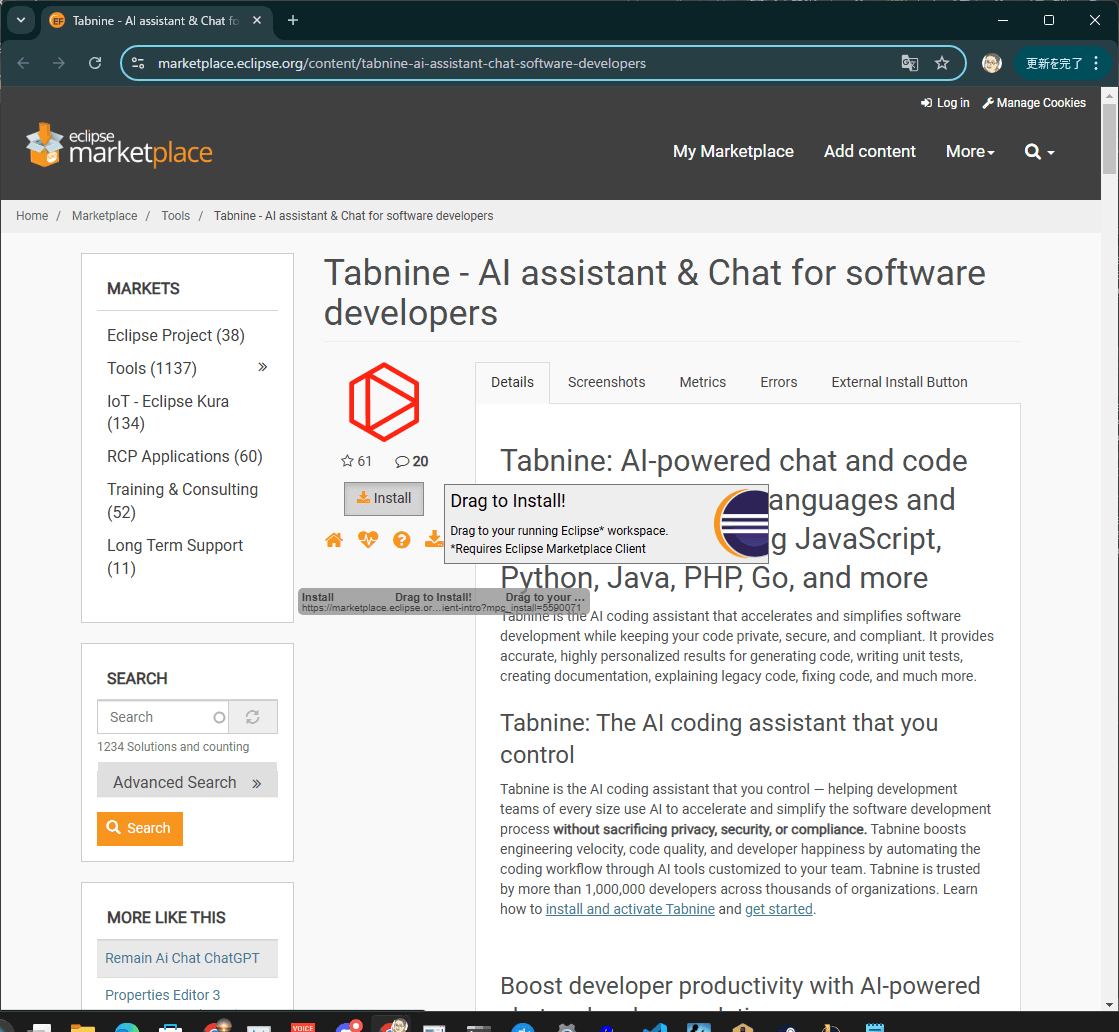Click the Eclipse Marketplace logo
This screenshot has width=1119, height=1032.
coord(119,146)
